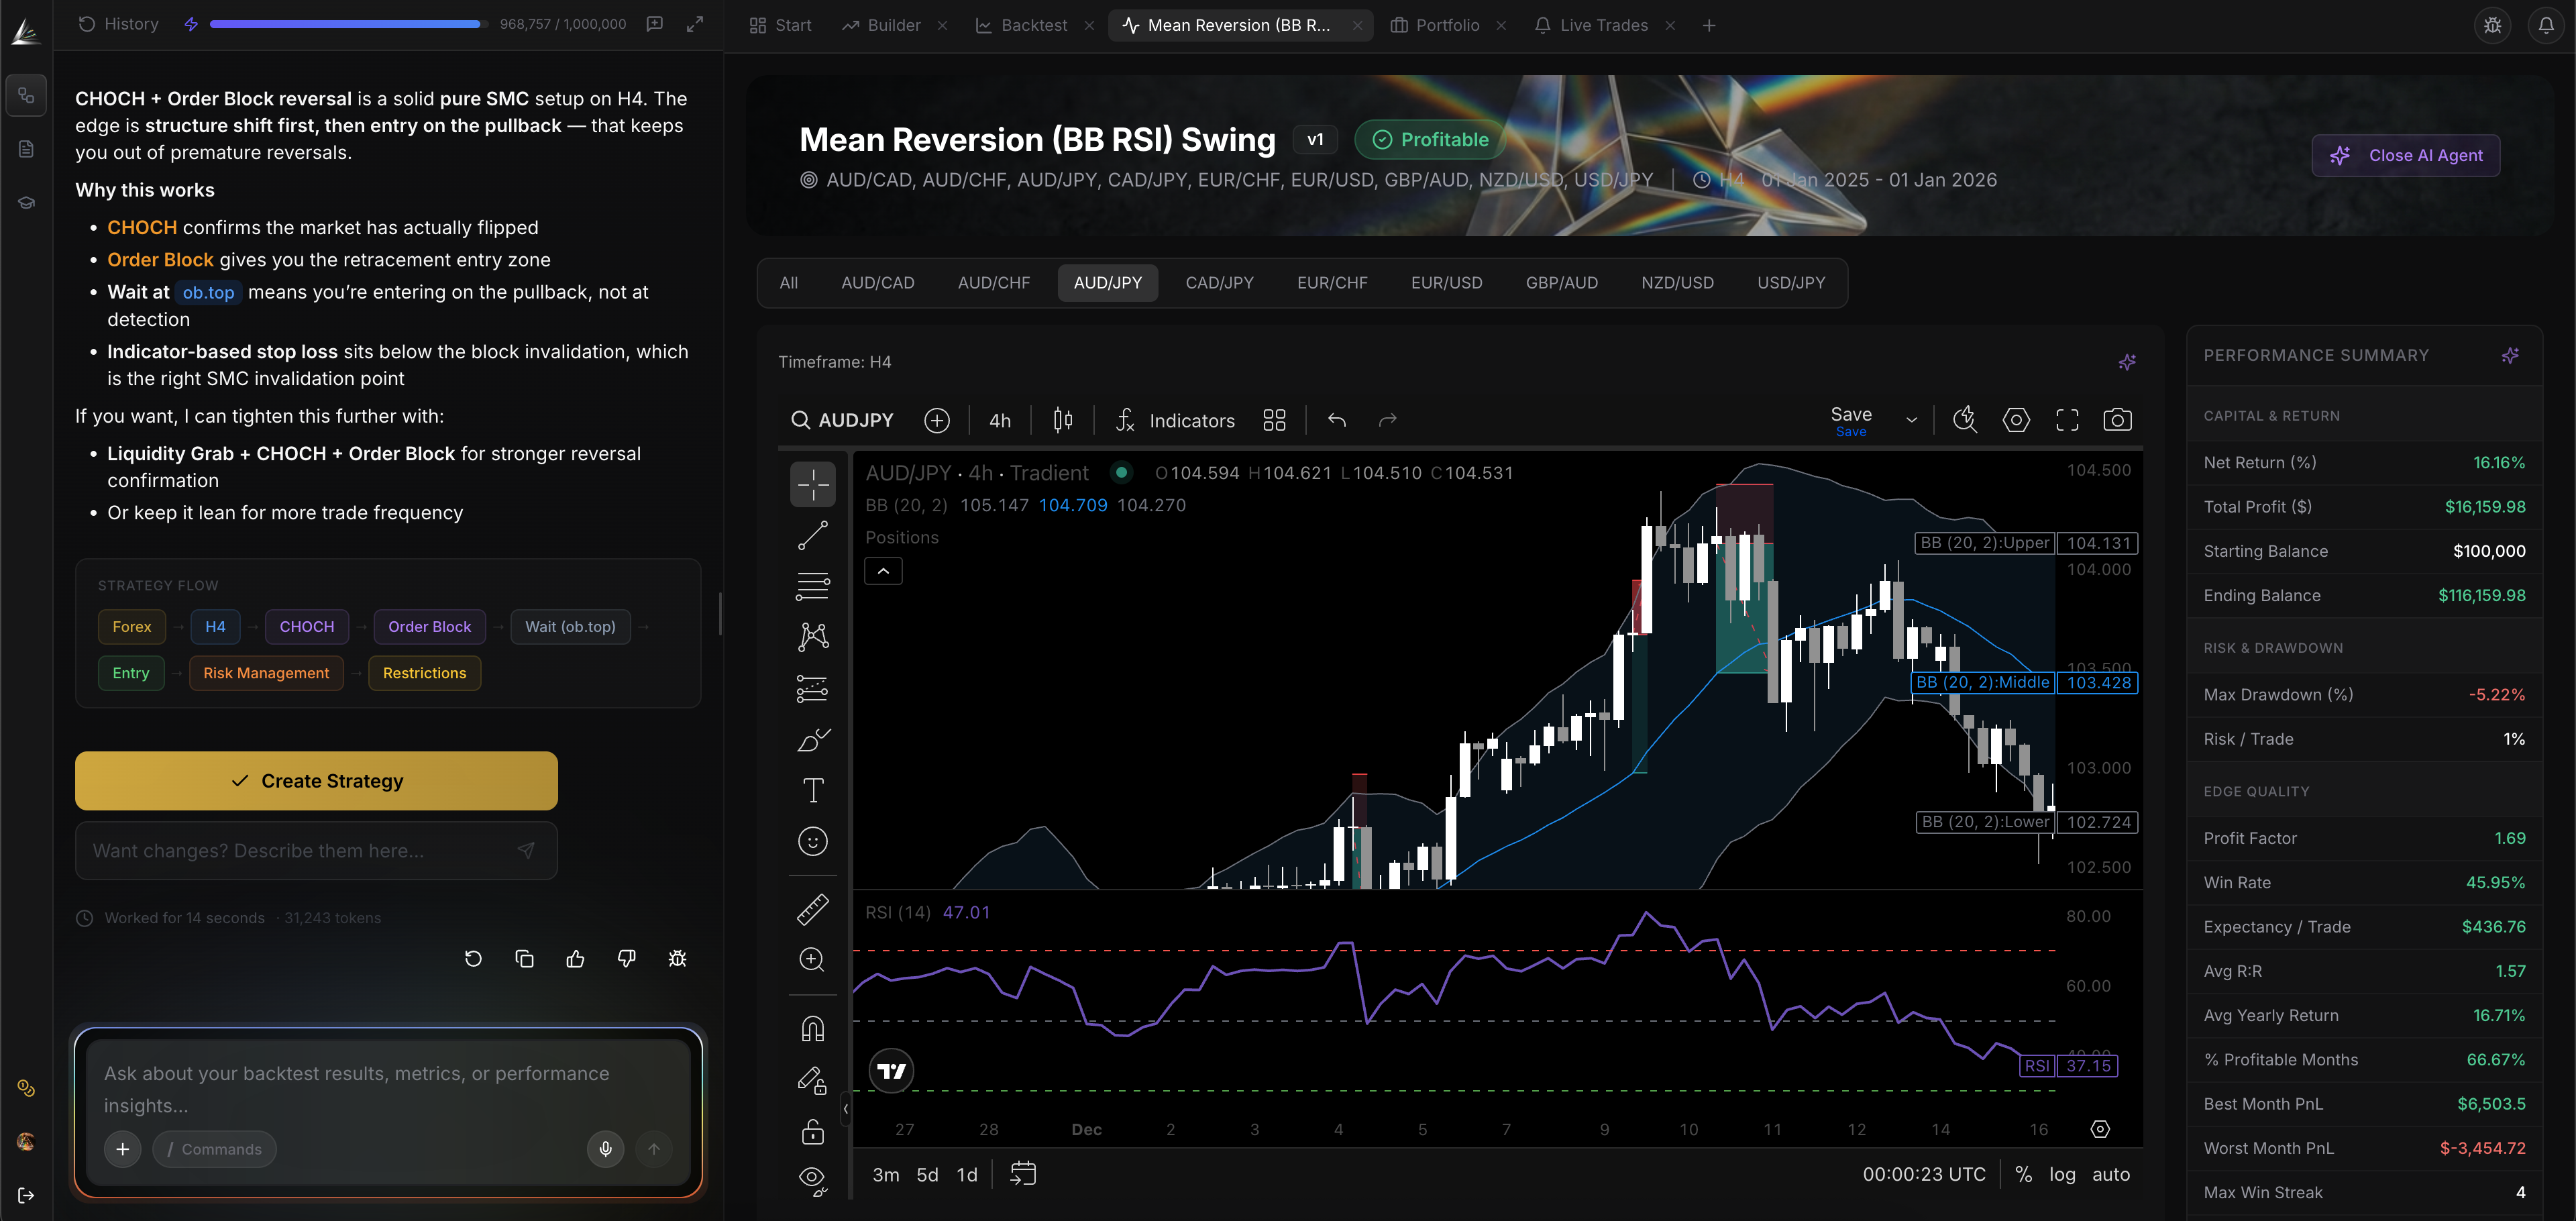Select the ruler measure tool
The width and height of the screenshot is (2576, 1221).
click(812, 909)
